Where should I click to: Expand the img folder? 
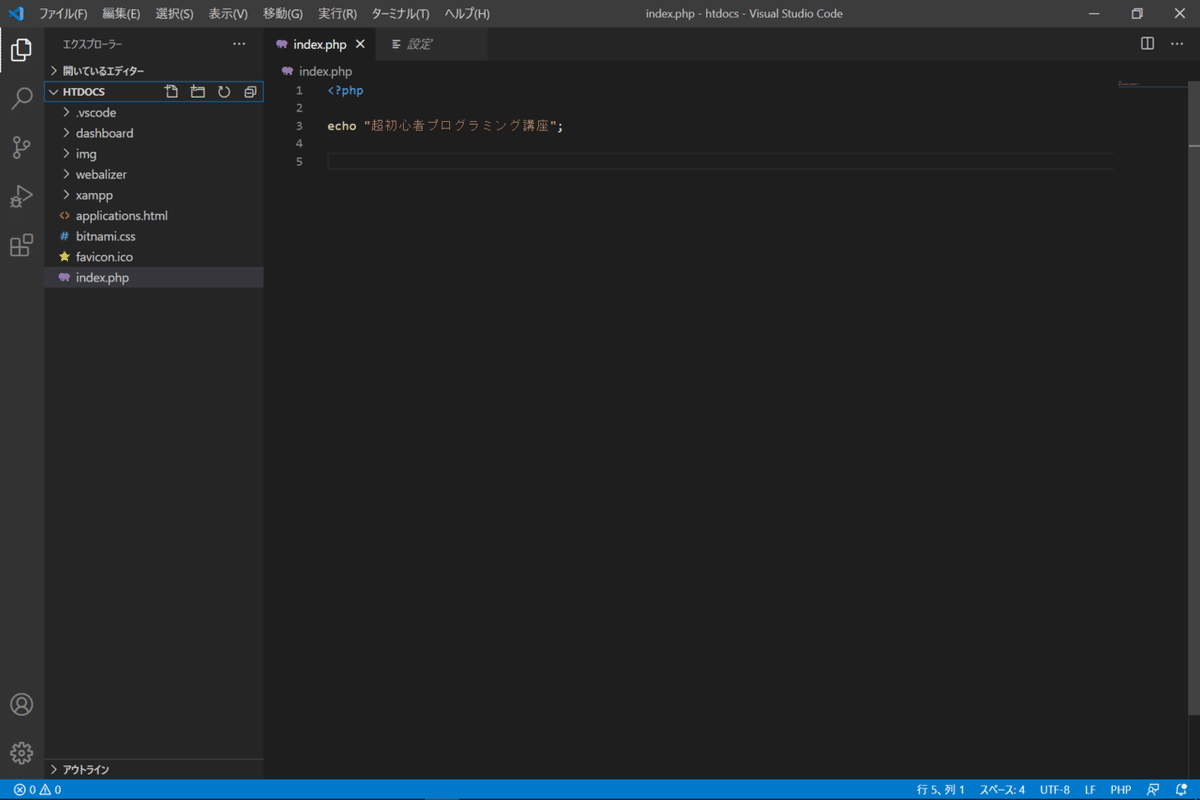pyautogui.click(x=154, y=154)
